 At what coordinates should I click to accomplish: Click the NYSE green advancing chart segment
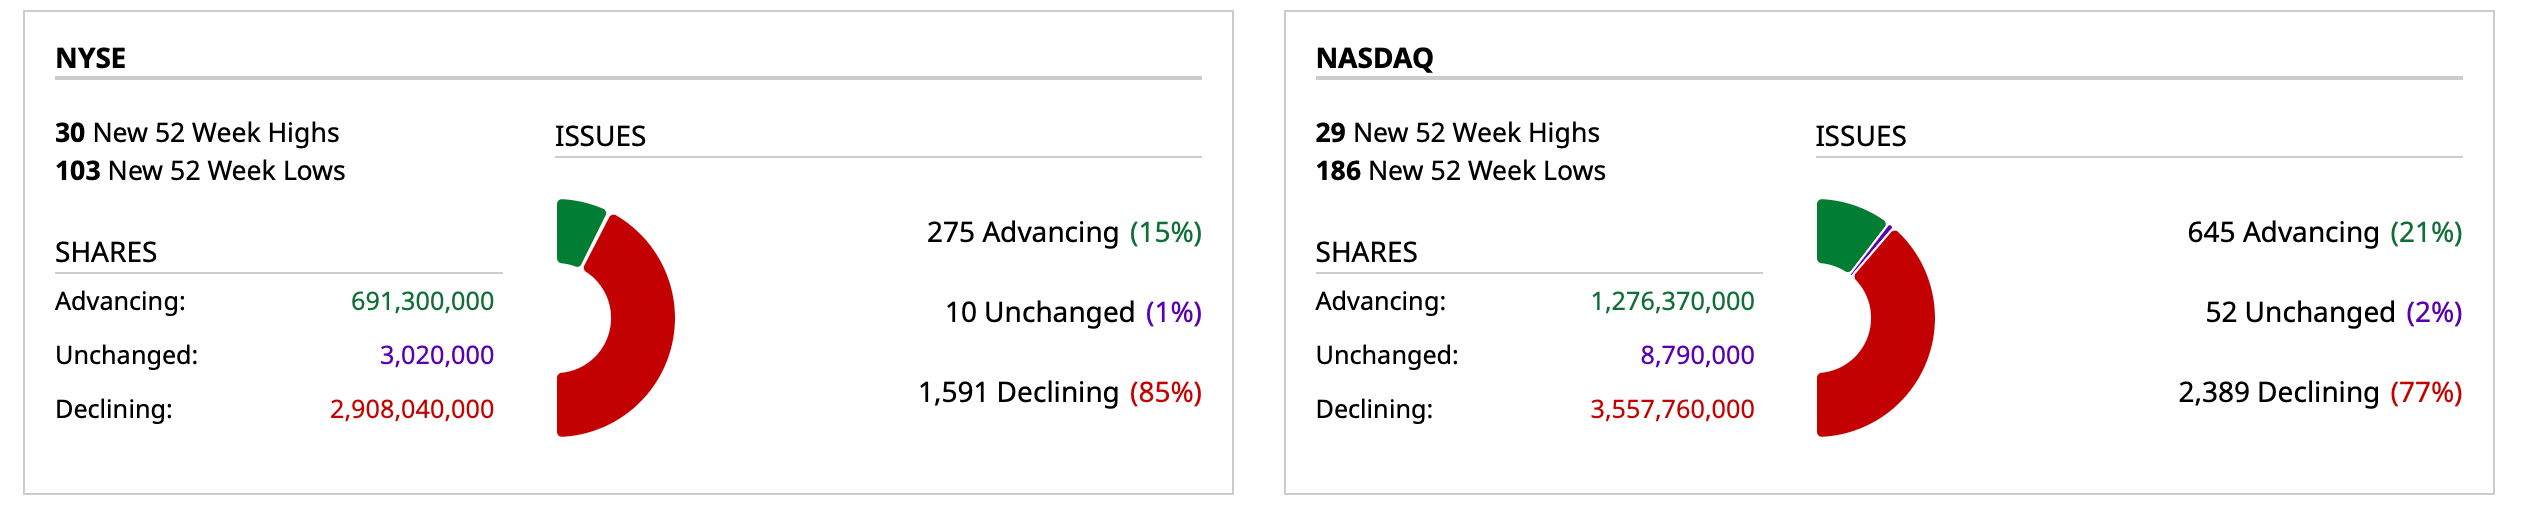(577, 231)
